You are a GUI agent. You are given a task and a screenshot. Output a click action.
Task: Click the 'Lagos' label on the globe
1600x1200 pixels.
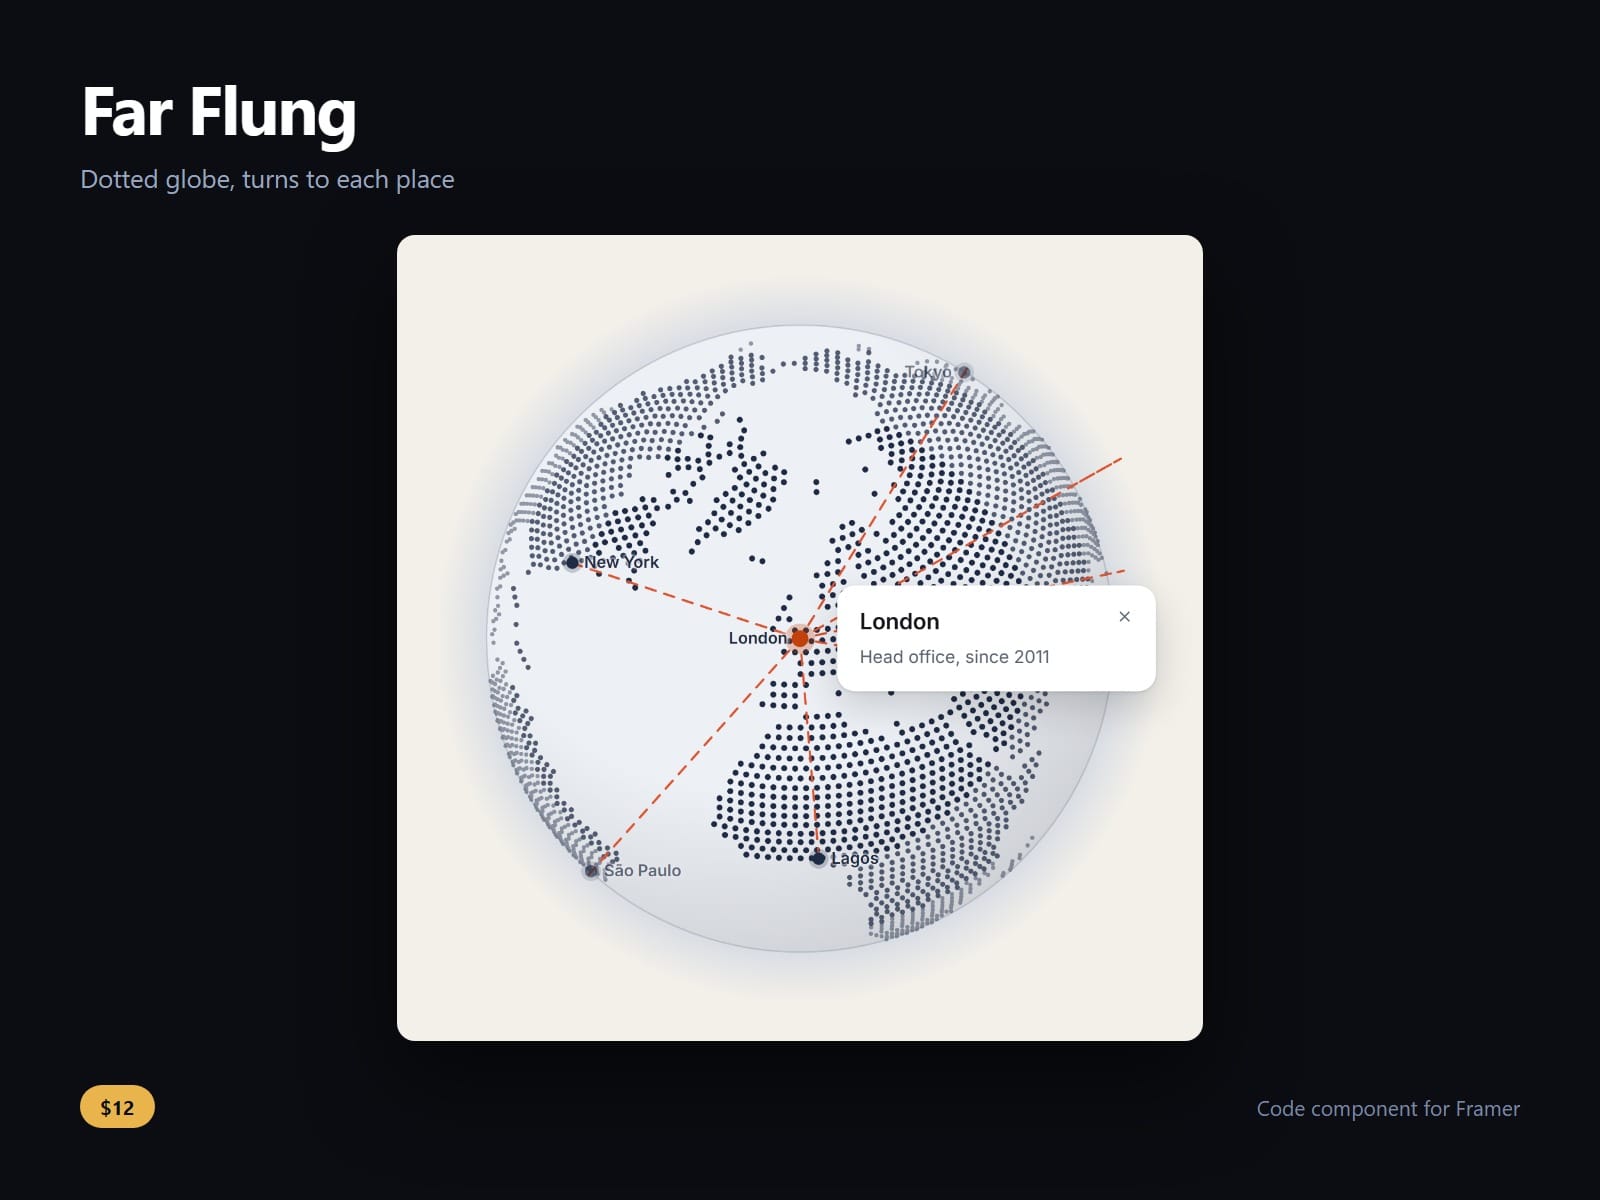click(x=854, y=859)
